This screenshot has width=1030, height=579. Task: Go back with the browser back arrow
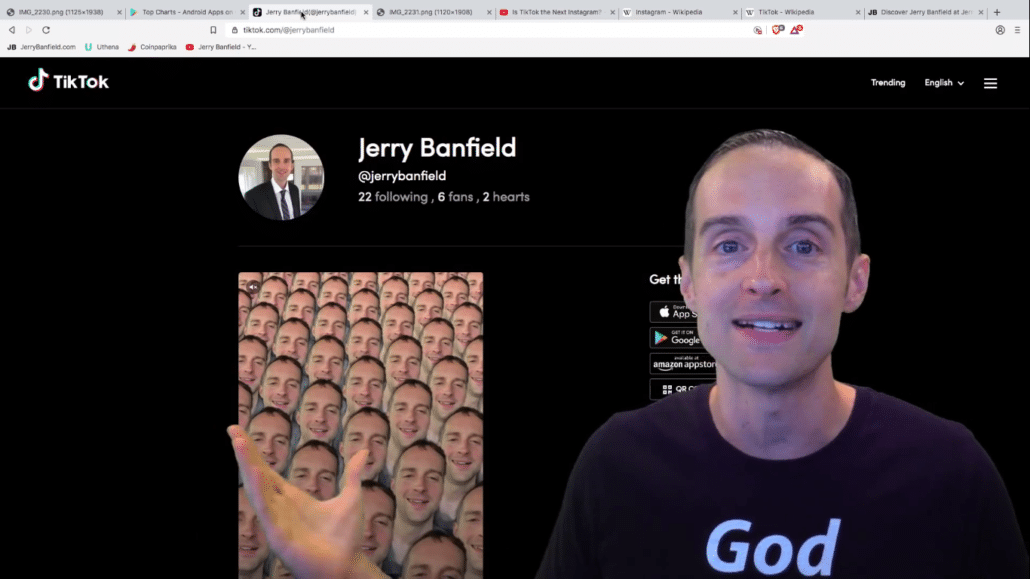point(12,30)
